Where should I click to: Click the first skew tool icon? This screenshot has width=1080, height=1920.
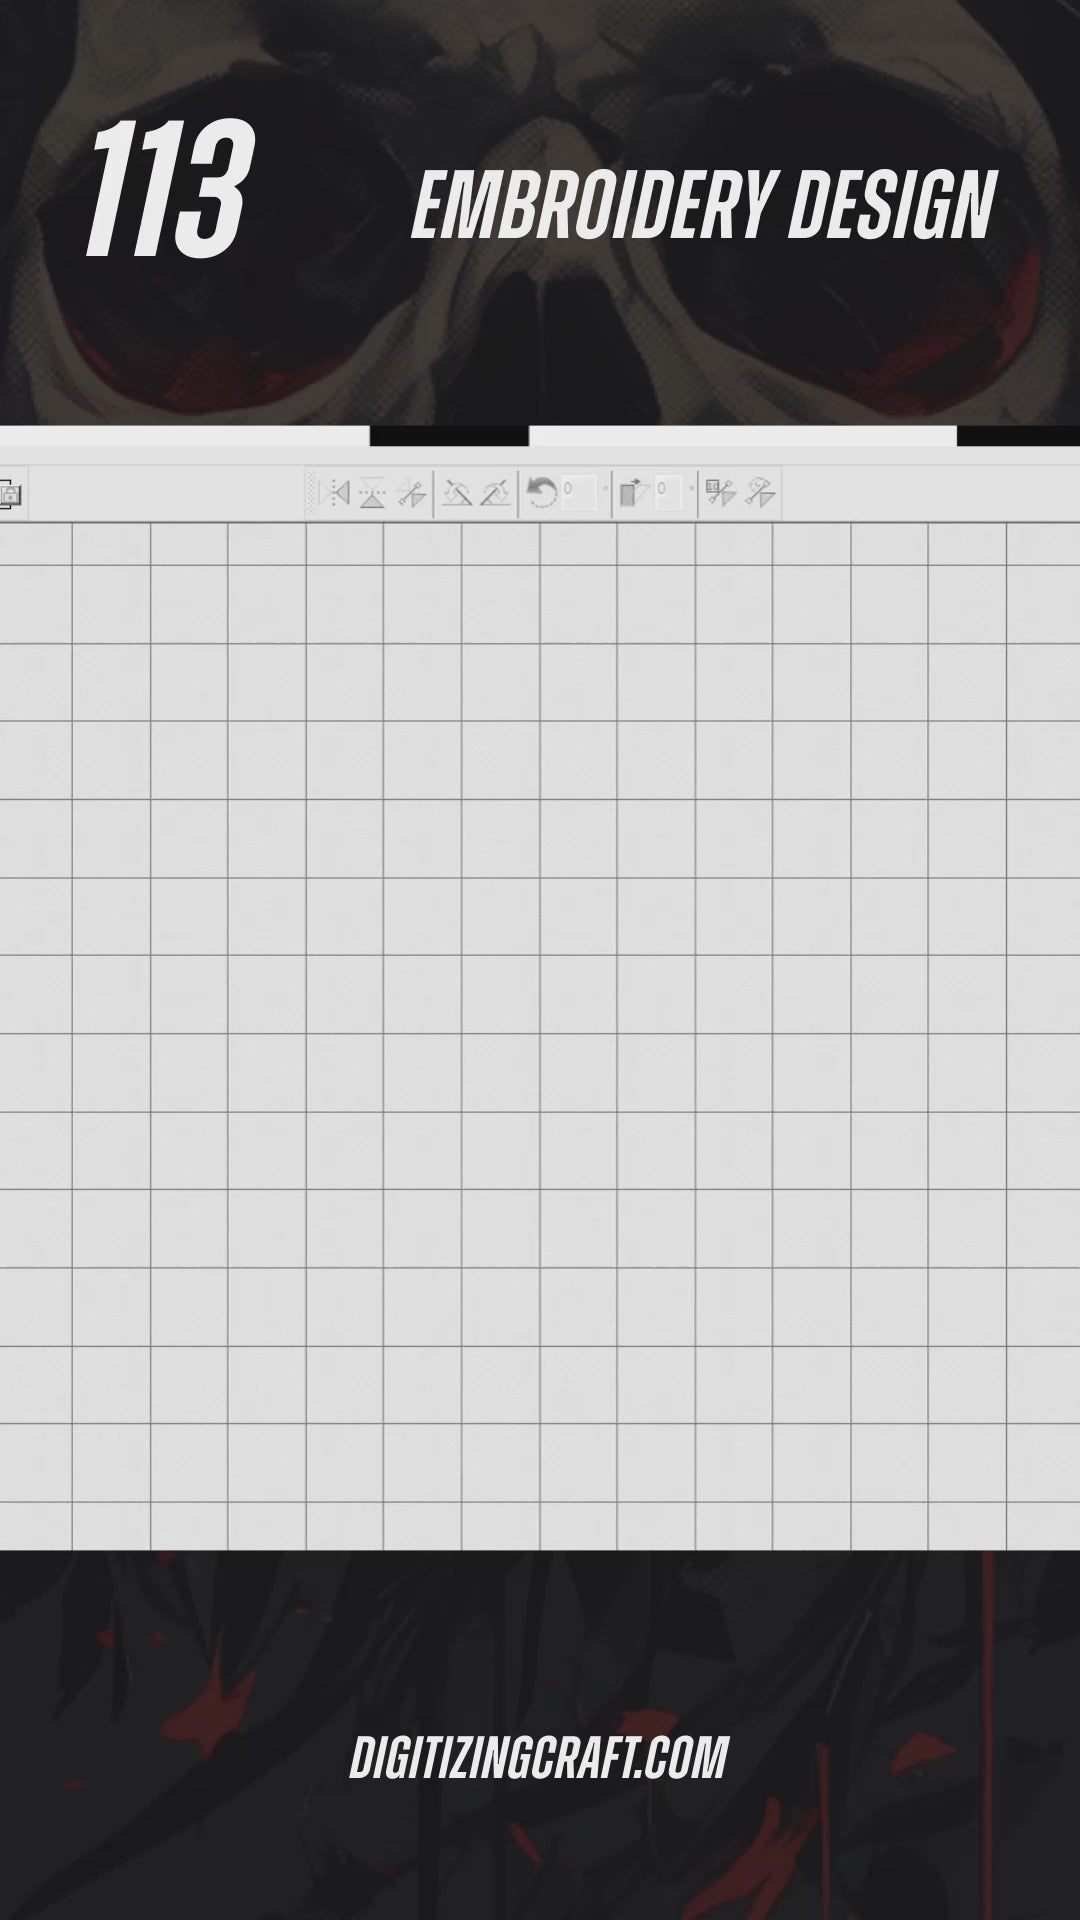pos(457,493)
